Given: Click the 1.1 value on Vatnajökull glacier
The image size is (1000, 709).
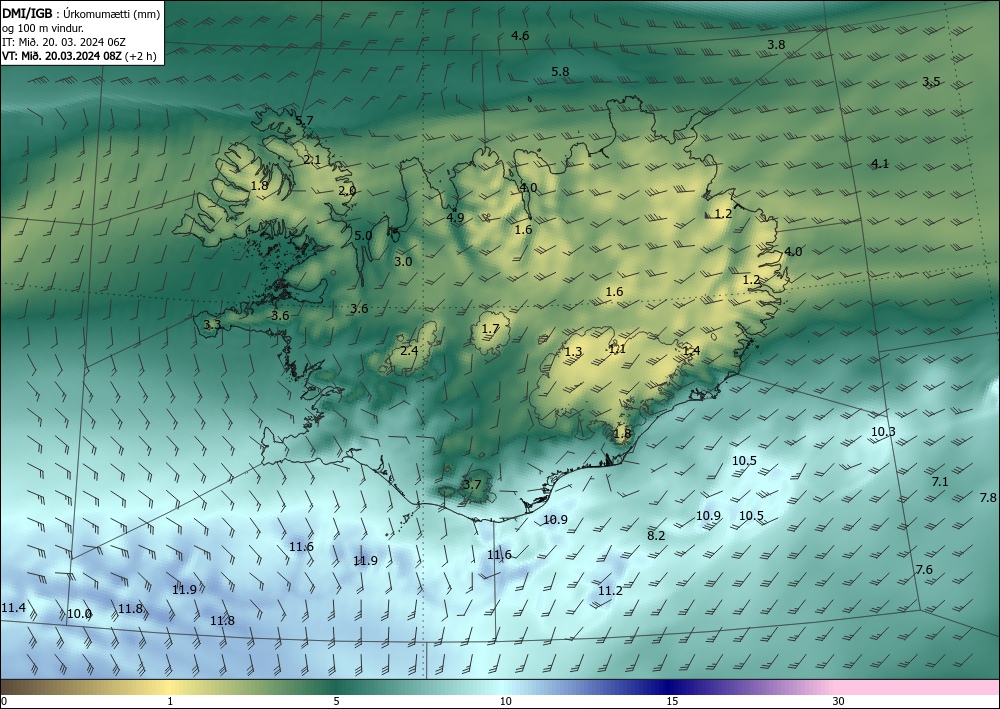Looking at the screenshot, I should coord(617,349).
